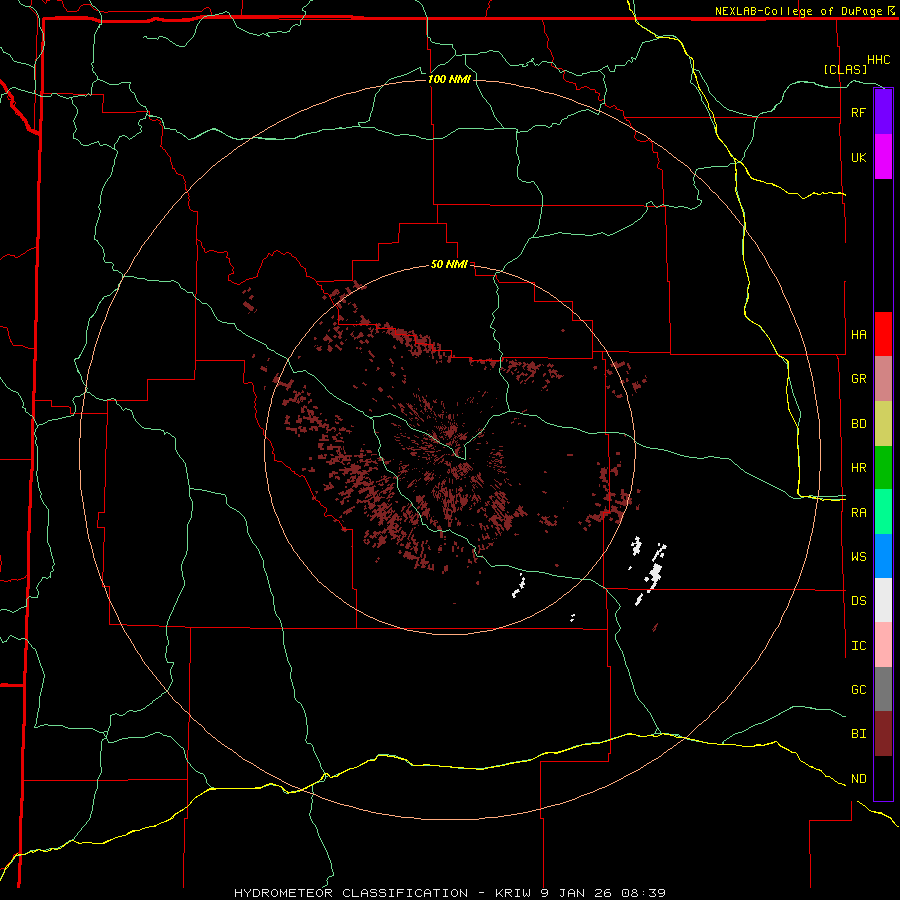The width and height of the screenshot is (900, 900).
Task: Click the [CLAS] units label
Action: 845,69
